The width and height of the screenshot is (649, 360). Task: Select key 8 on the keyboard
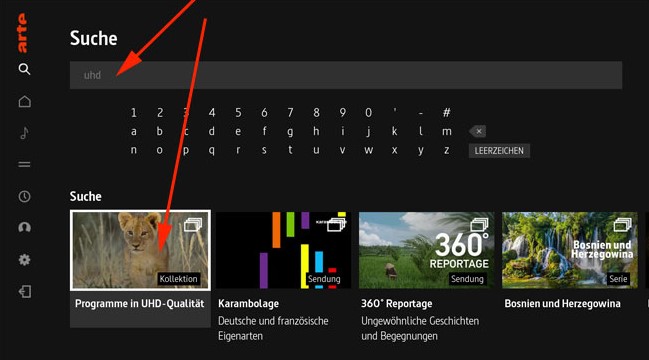click(316, 113)
